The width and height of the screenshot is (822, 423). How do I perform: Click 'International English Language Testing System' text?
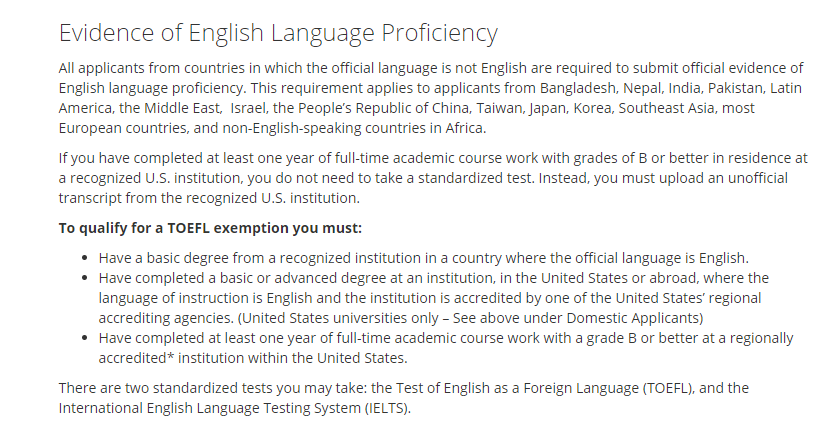coord(210,408)
